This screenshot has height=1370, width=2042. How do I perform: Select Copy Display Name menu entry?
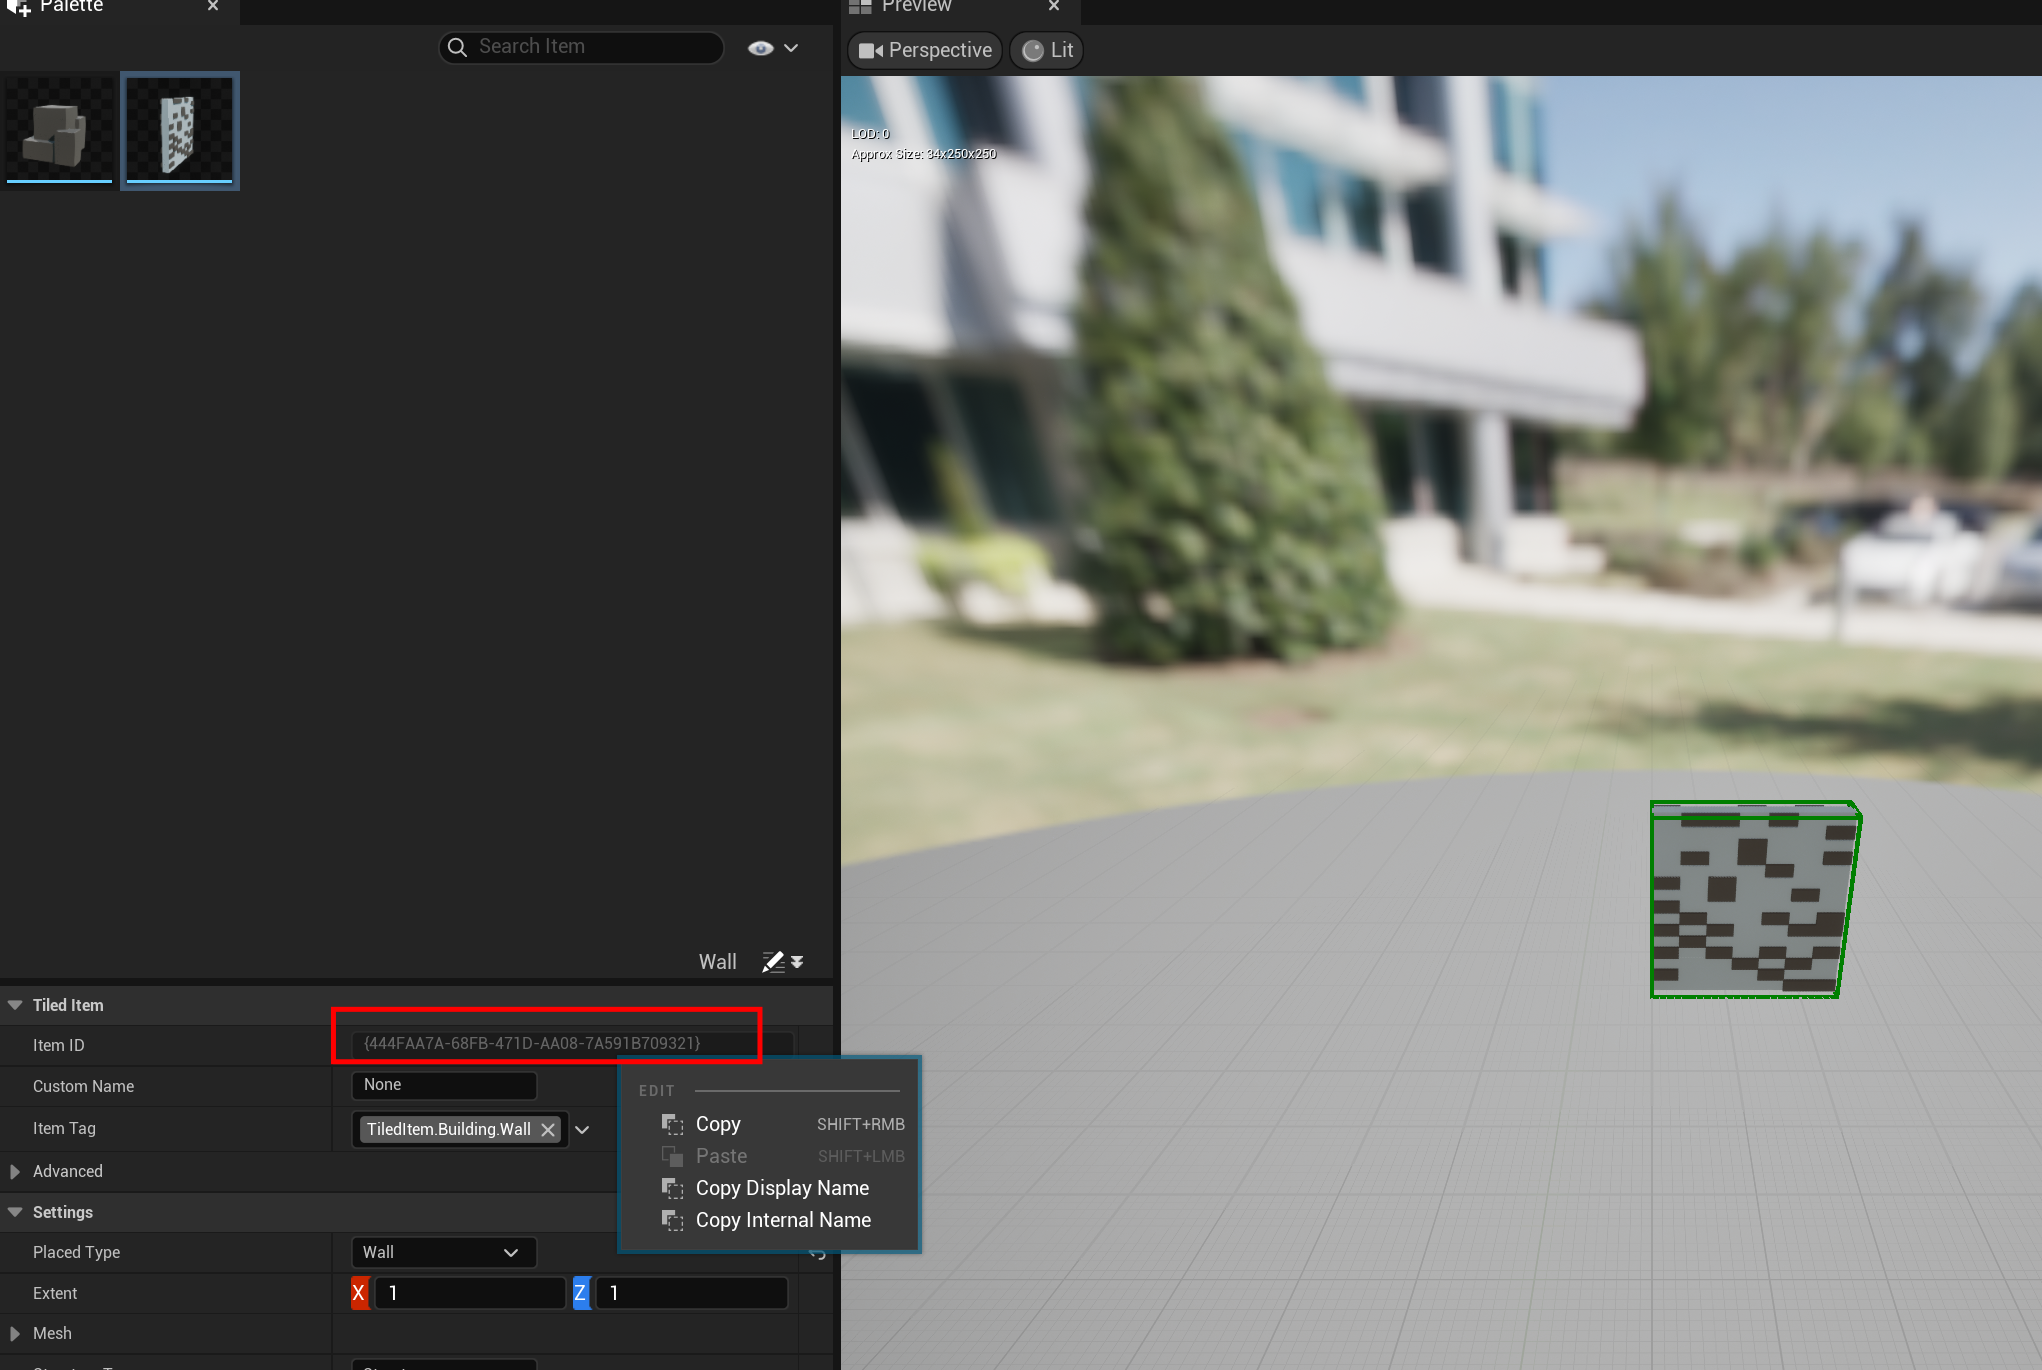(x=781, y=1188)
